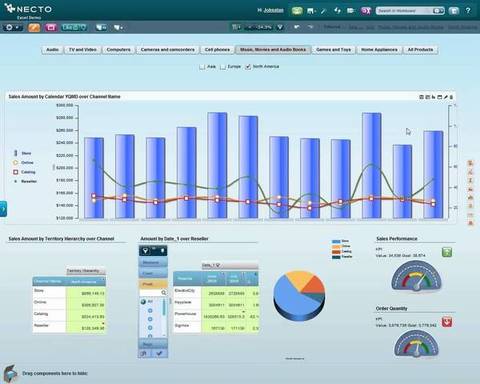This screenshot has width=480, height=384.
Task: Click the Johnston user name link
Action: 273,11
